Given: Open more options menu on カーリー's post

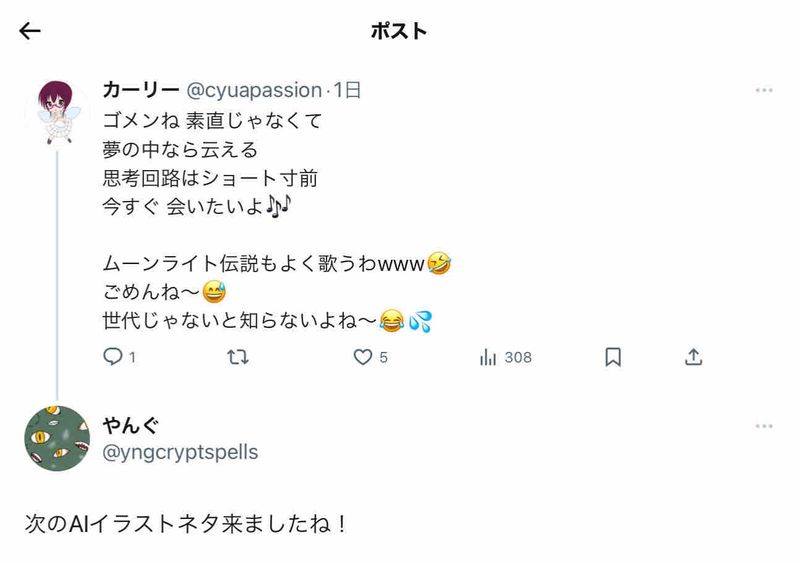Looking at the screenshot, I should [764, 90].
